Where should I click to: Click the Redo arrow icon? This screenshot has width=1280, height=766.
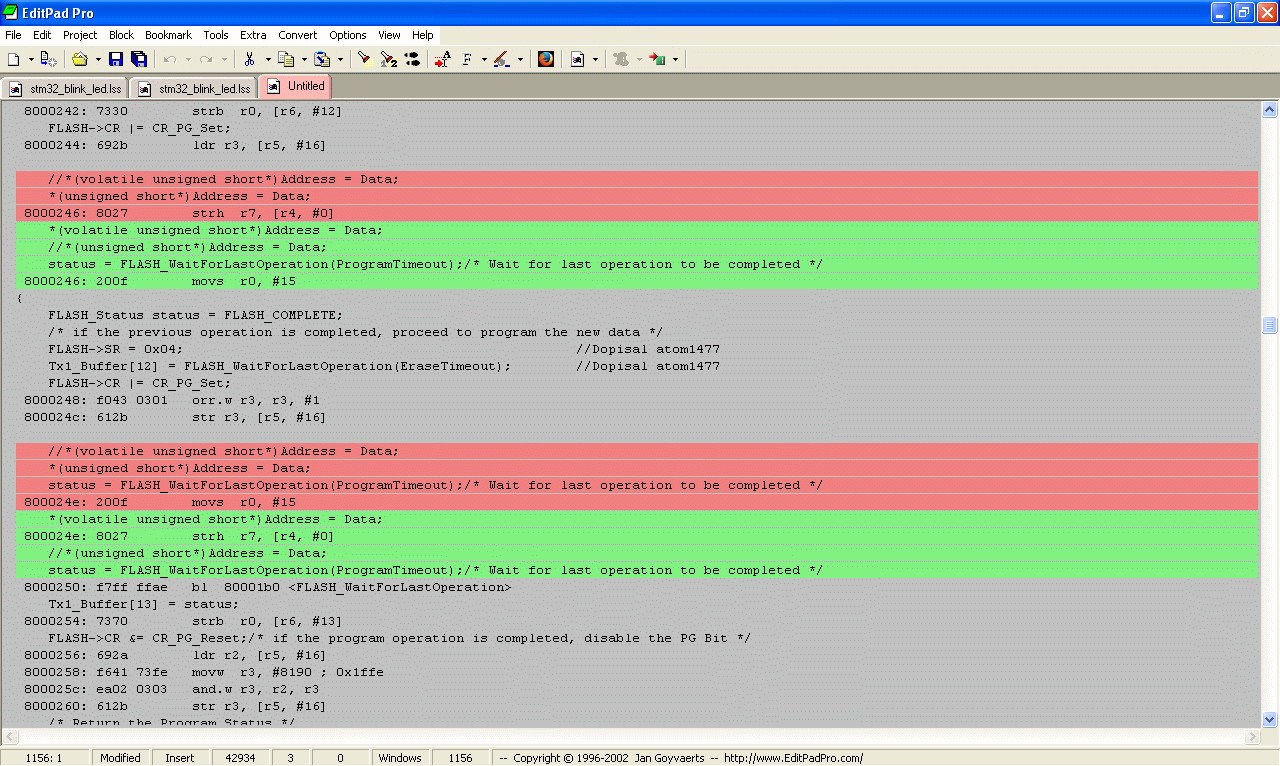pyautogui.click(x=206, y=60)
